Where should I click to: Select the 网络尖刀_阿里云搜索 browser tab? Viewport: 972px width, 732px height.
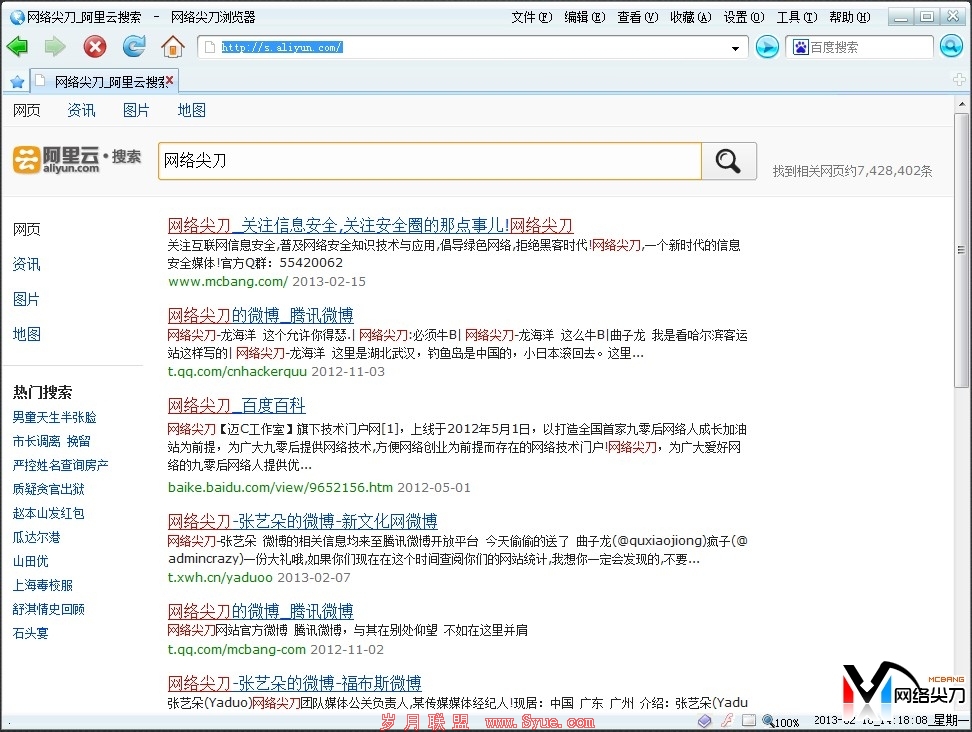coord(104,81)
